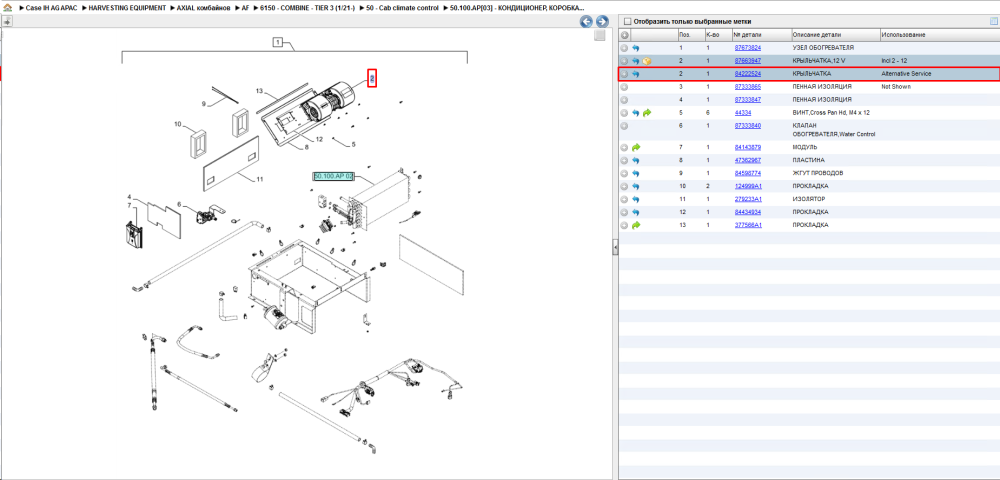This screenshot has height=480, width=1000.
Task: Click the blue return arrow for 279233A1
Action: 636,199
